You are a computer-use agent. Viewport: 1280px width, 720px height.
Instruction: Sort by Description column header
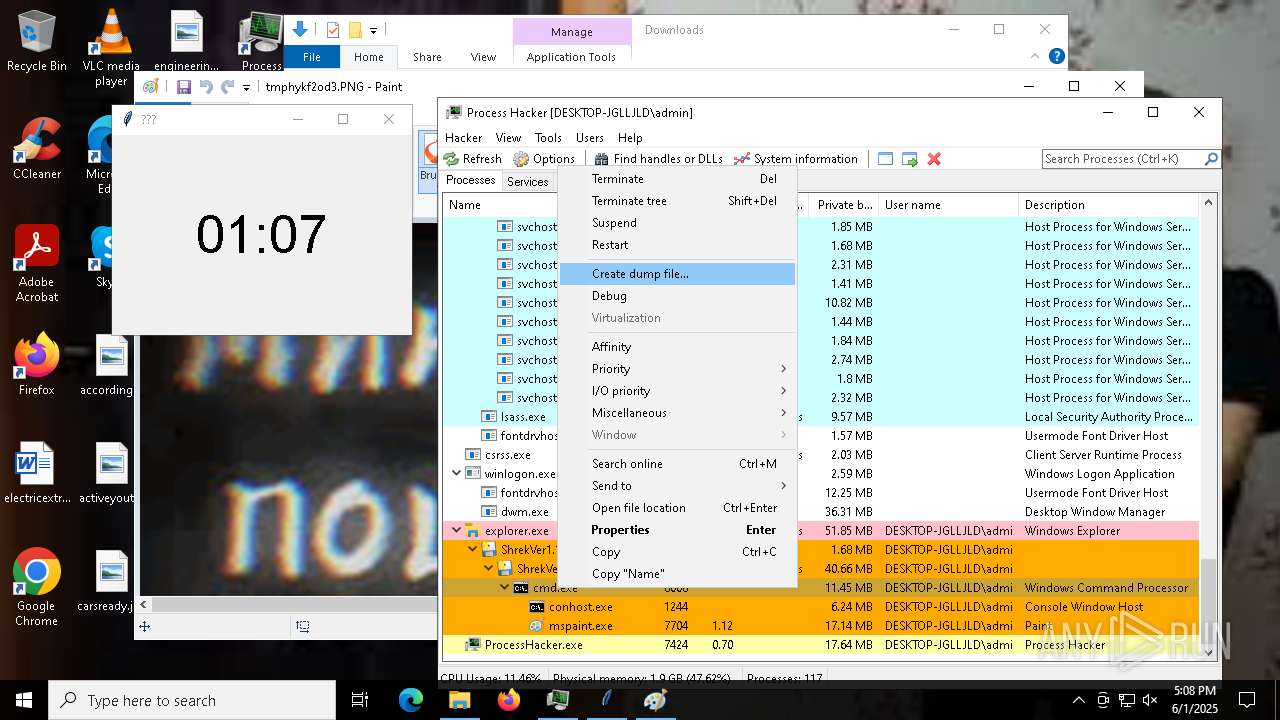(1108, 205)
